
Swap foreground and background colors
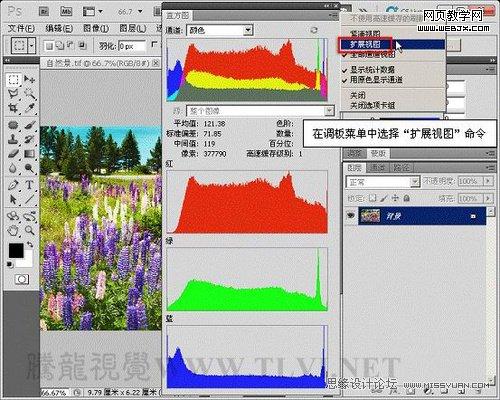click(x=30, y=244)
